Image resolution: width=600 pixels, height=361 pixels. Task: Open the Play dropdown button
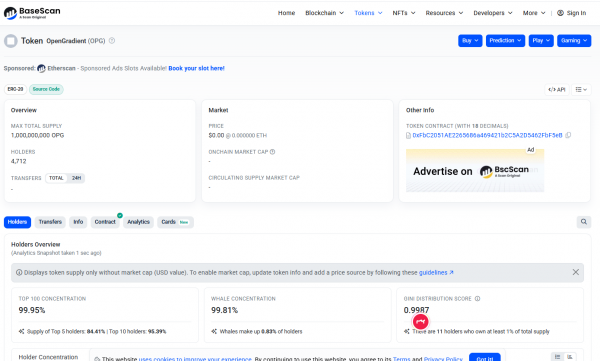pos(541,41)
